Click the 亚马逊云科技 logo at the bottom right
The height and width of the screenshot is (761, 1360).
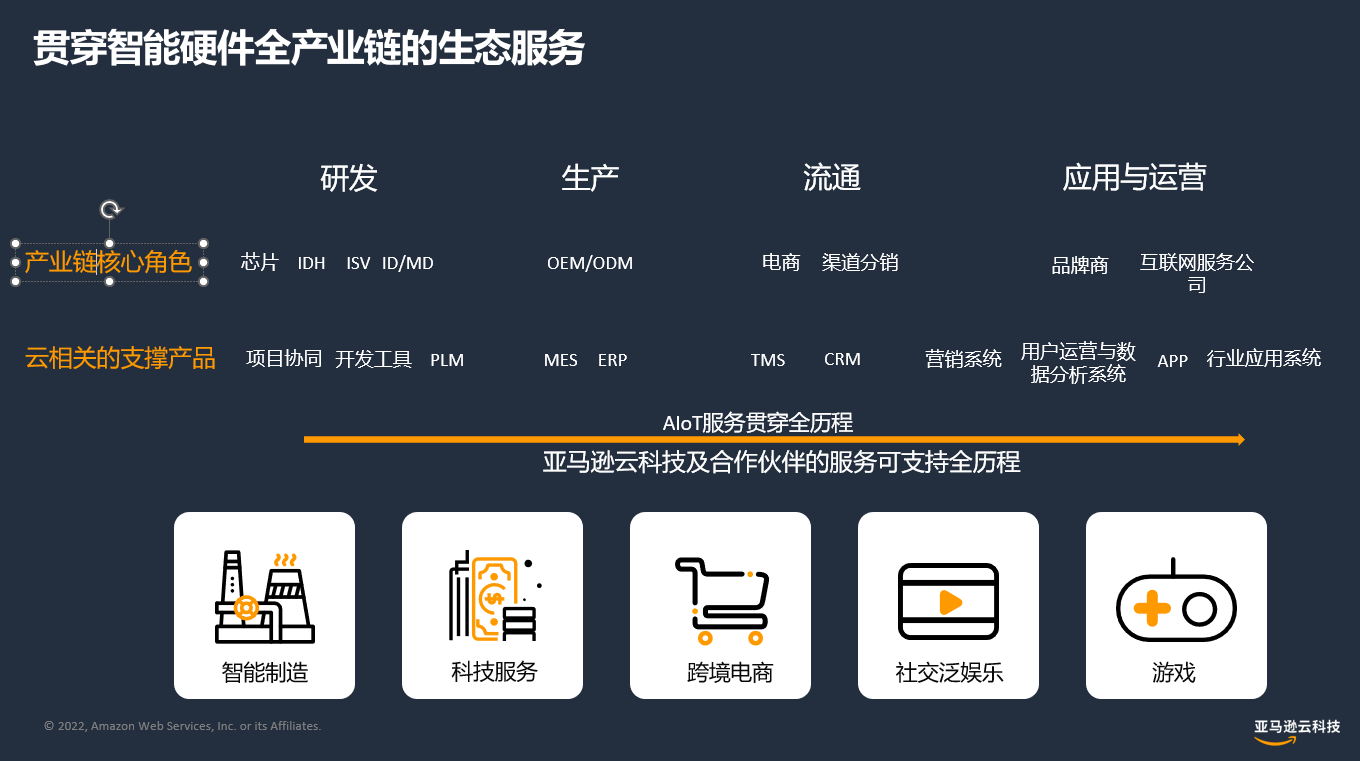pos(1297,732)
